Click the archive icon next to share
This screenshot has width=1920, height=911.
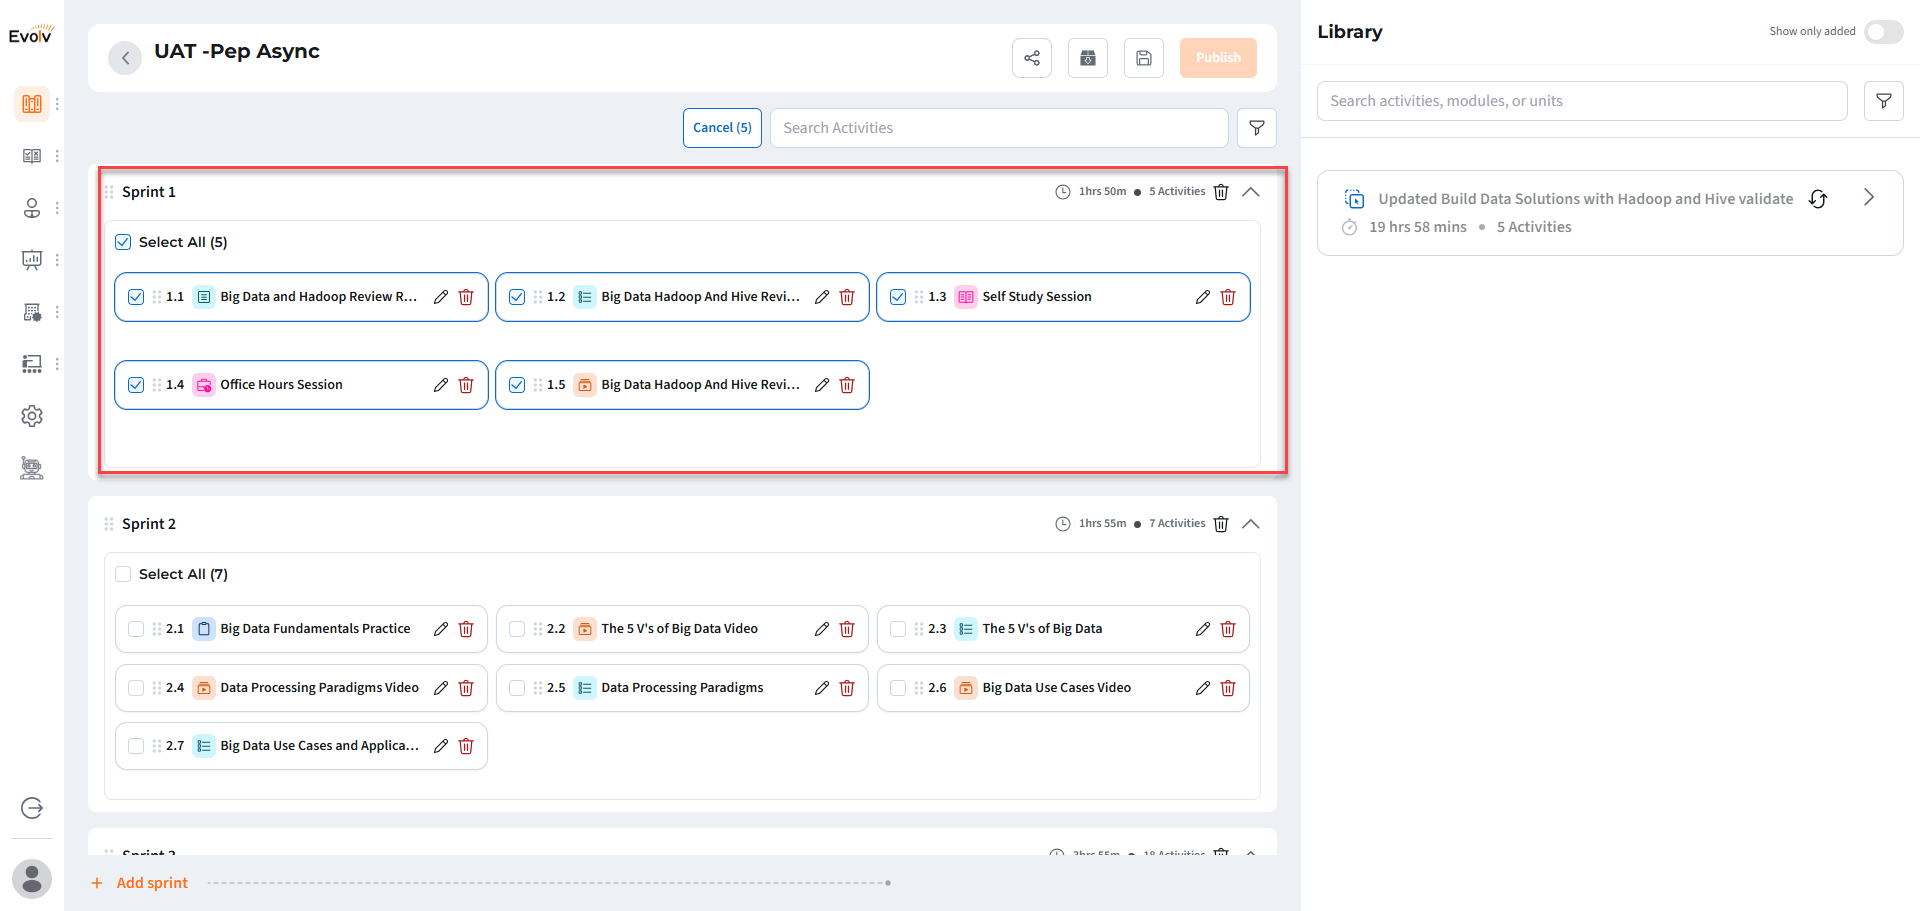[x=1088, y=58]
